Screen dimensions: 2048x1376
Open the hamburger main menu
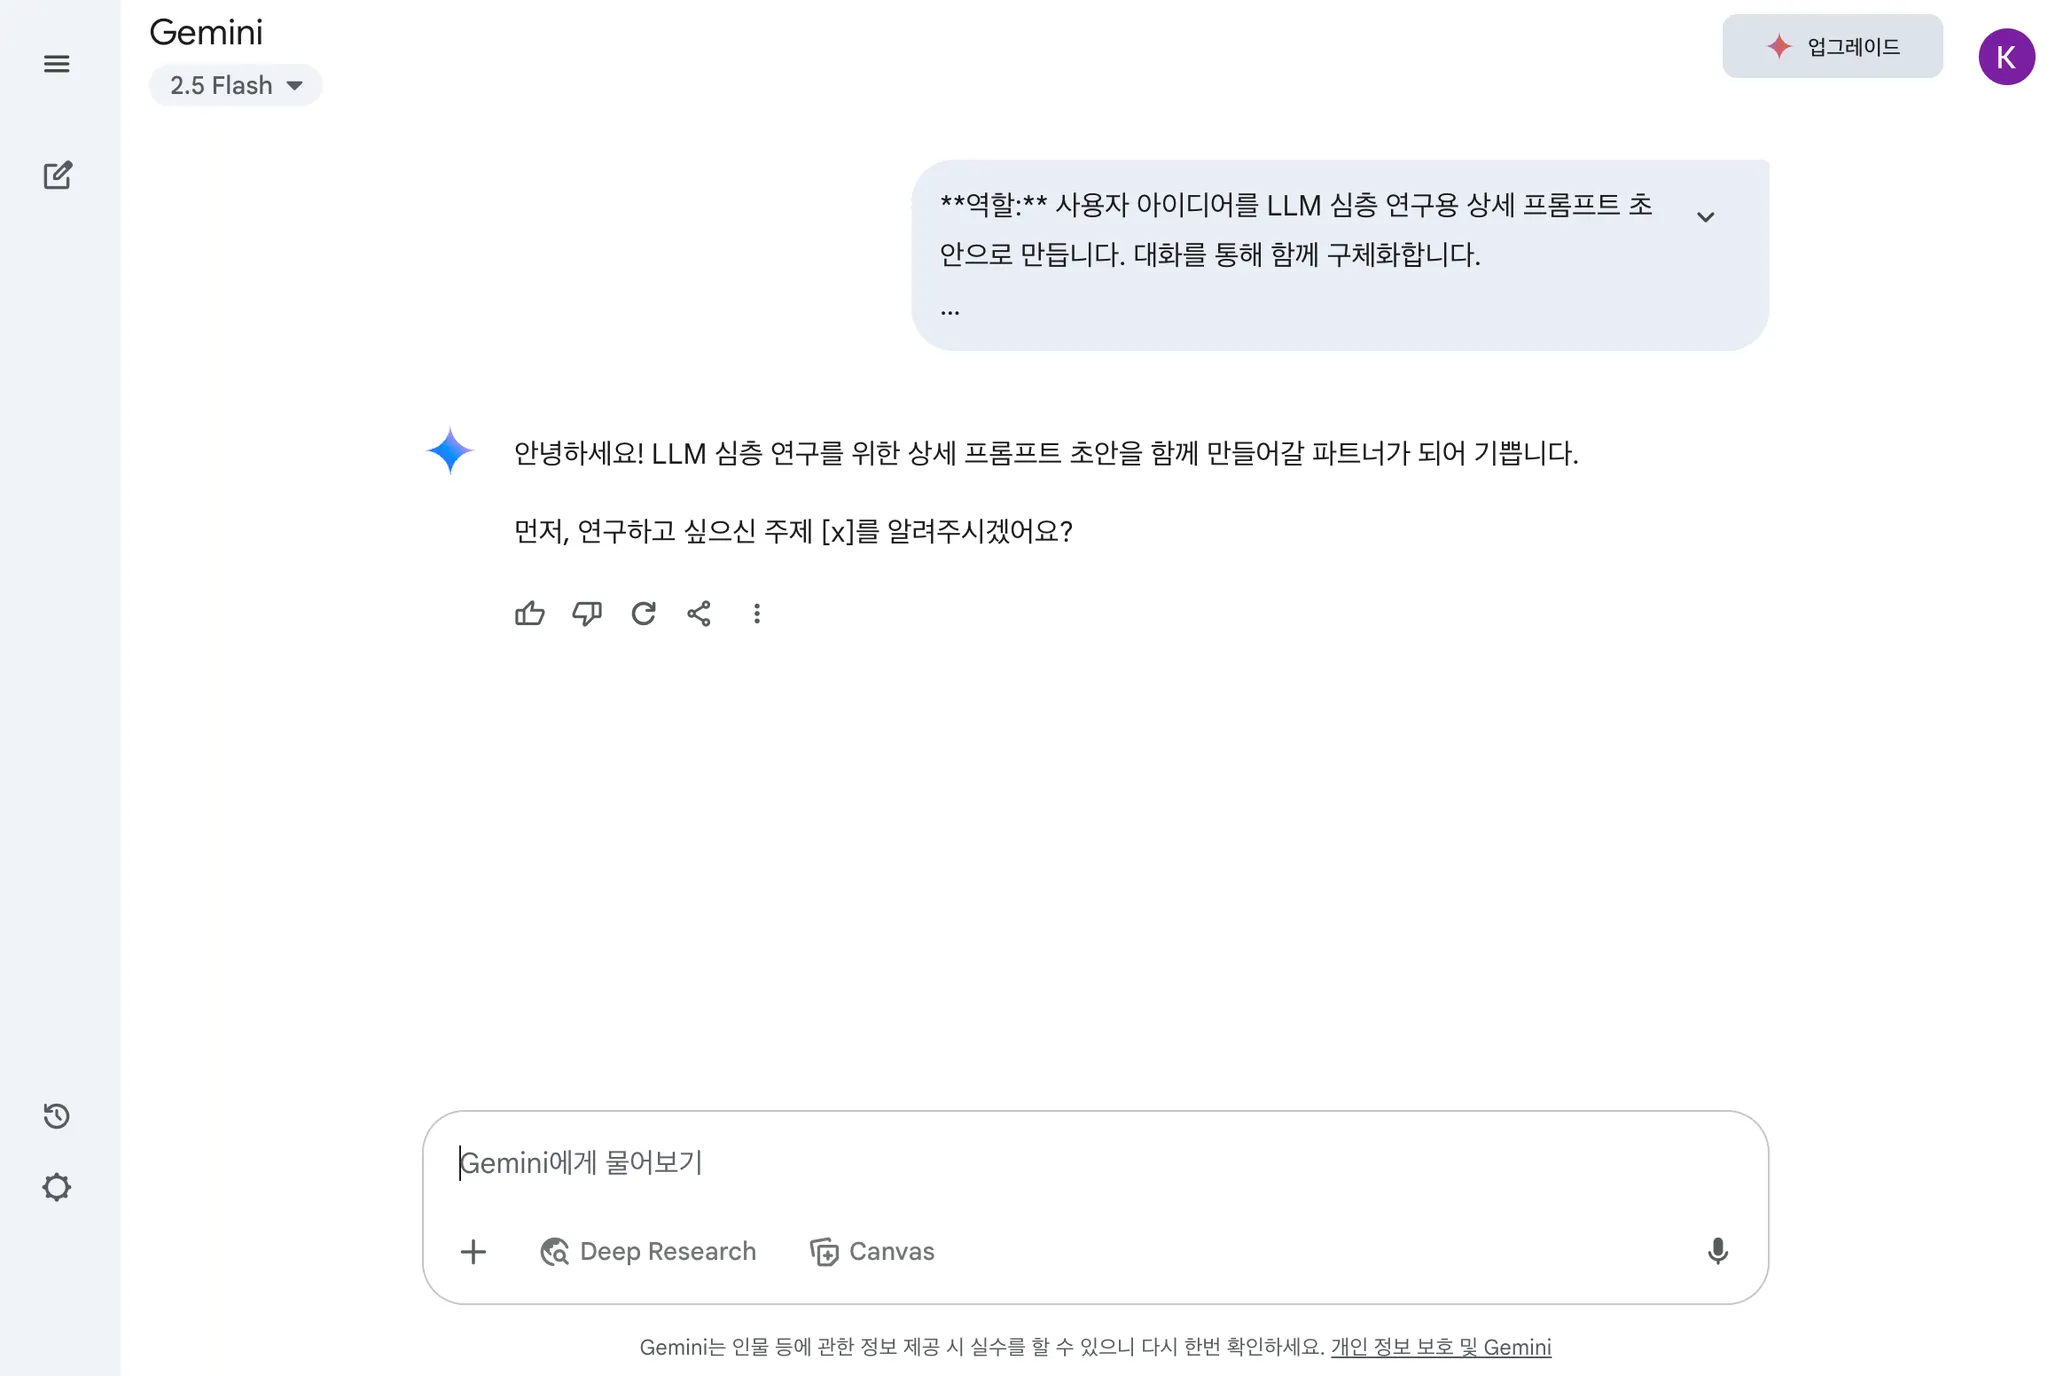(x=57, y=64)
